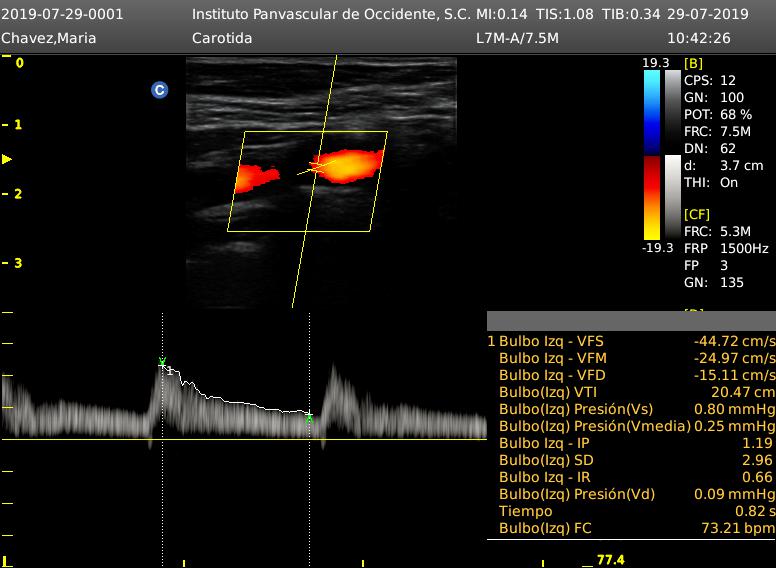Click the Bulbo Izq - VFS measurement row
This screenshot has width=776, height=568.
click(631, 341)
